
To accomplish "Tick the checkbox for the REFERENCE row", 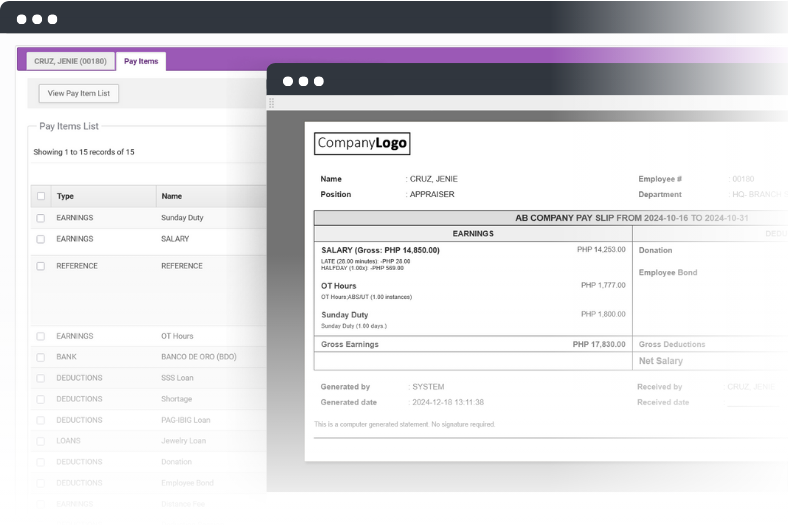I will coord(41,266).
